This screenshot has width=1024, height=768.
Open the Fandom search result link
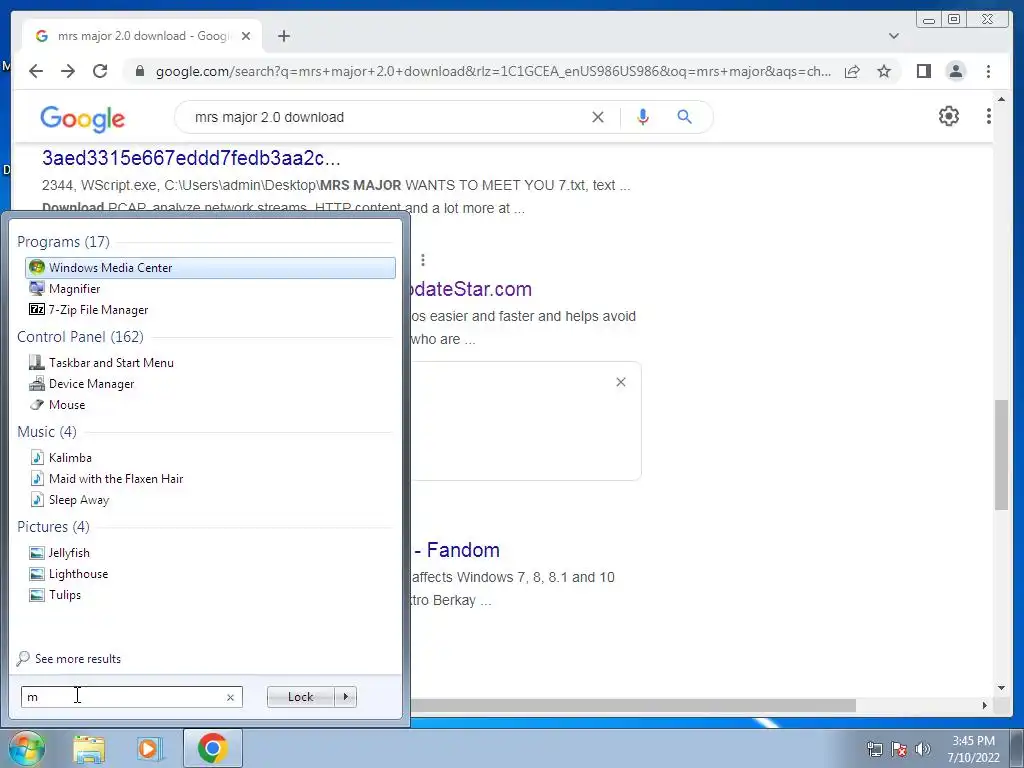click(x=456, y=550)
